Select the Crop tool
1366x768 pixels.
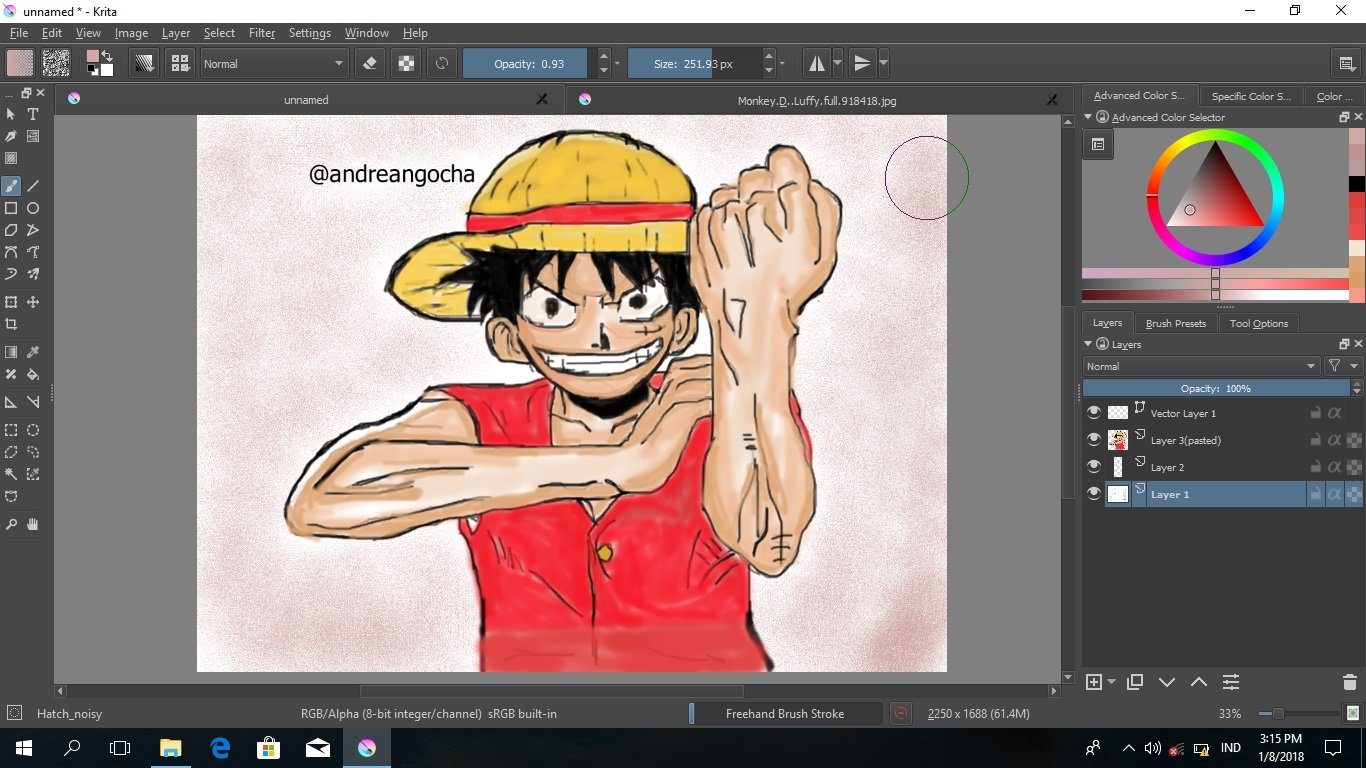click(x=11, y=324)
